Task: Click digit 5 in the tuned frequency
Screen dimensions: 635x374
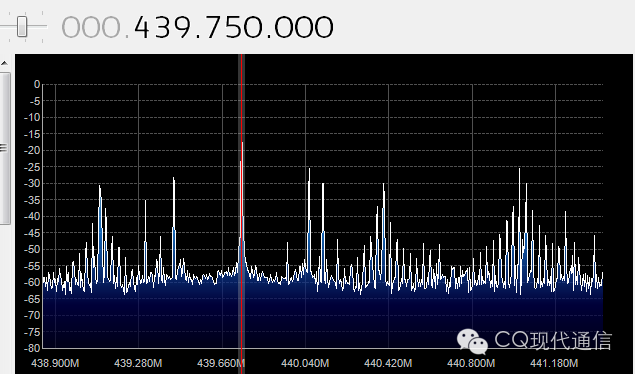Action: tap(233, 28)
